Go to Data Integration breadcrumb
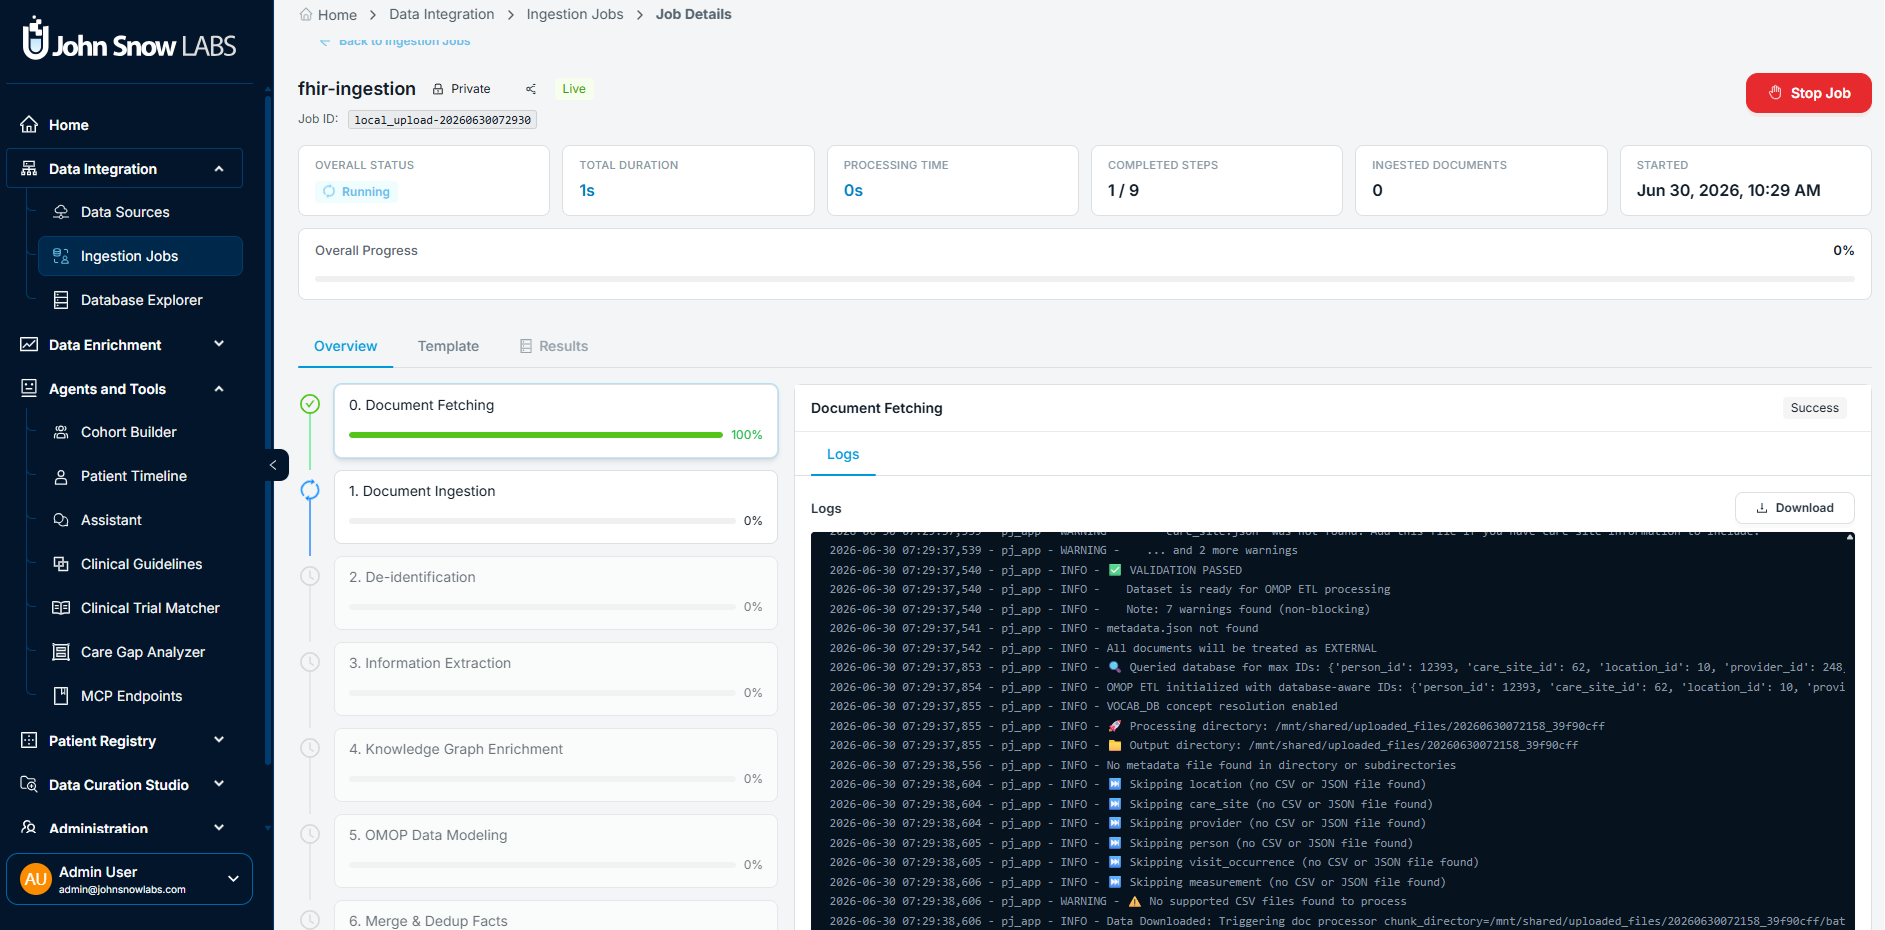Image resolution: width=1885 pixels, height=930 pixels. pyautogui.click(x=442, y=14)
